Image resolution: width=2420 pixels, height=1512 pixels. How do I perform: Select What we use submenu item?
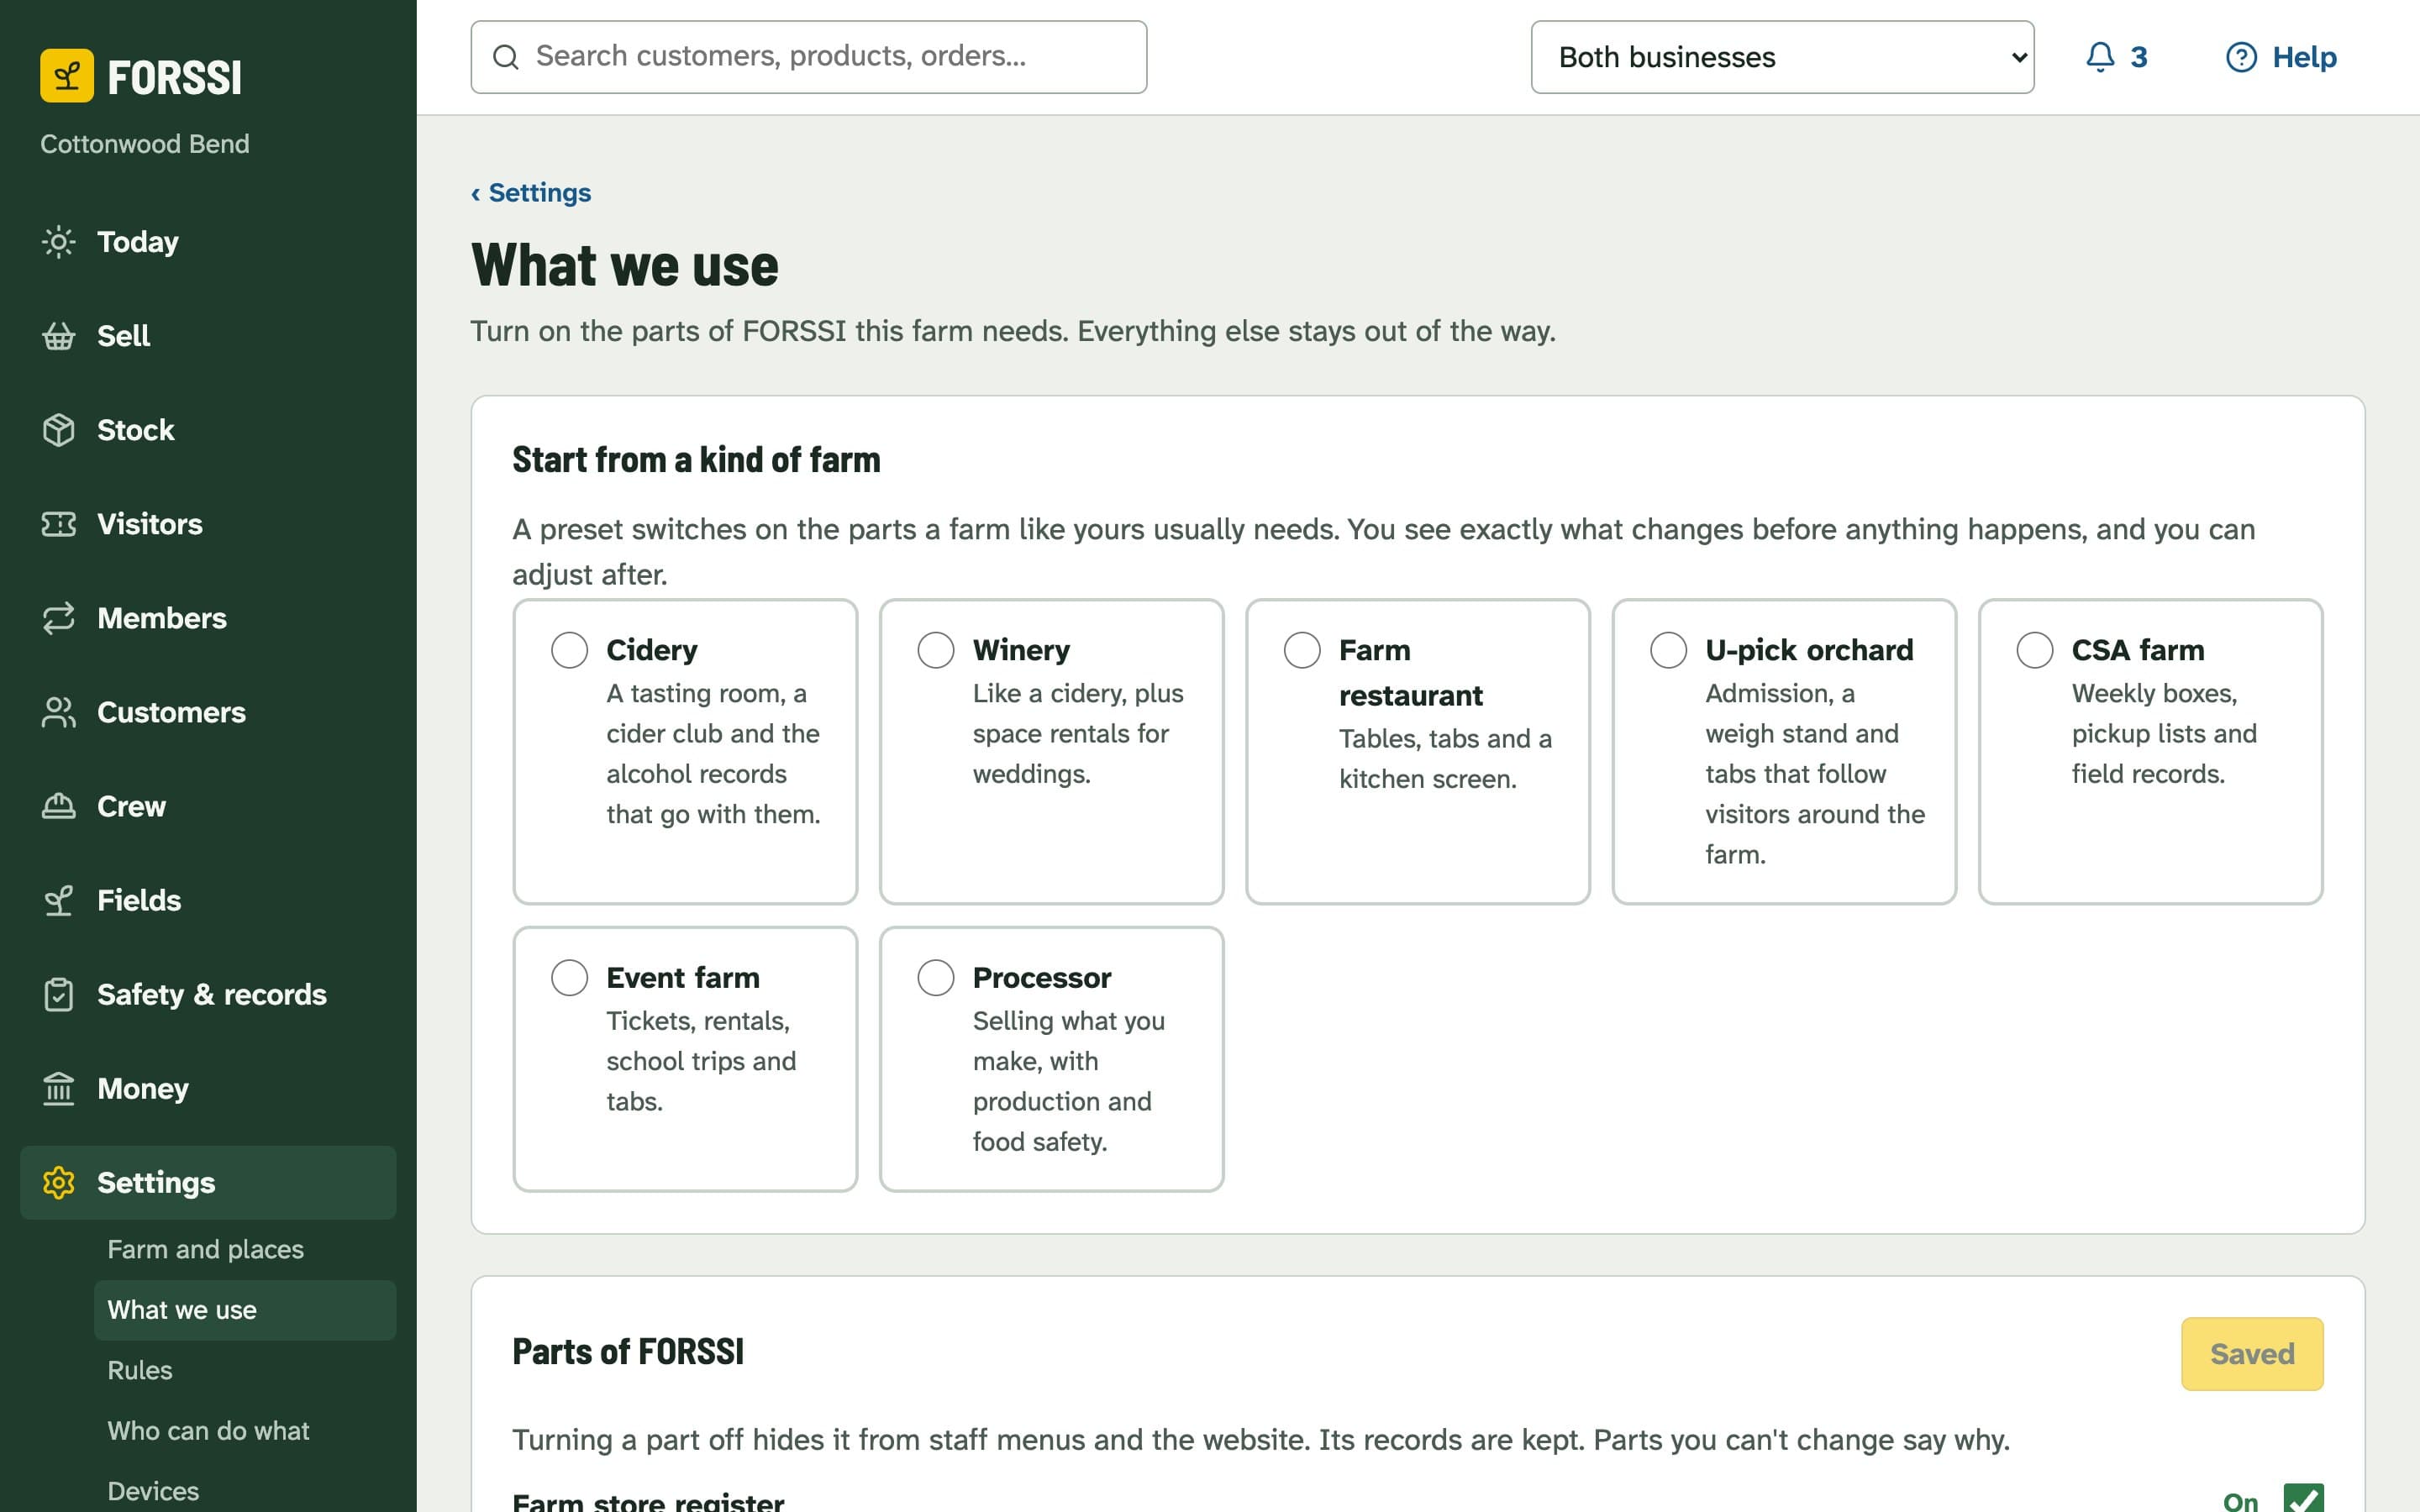pyautogui.click(x=245, y=1310)
